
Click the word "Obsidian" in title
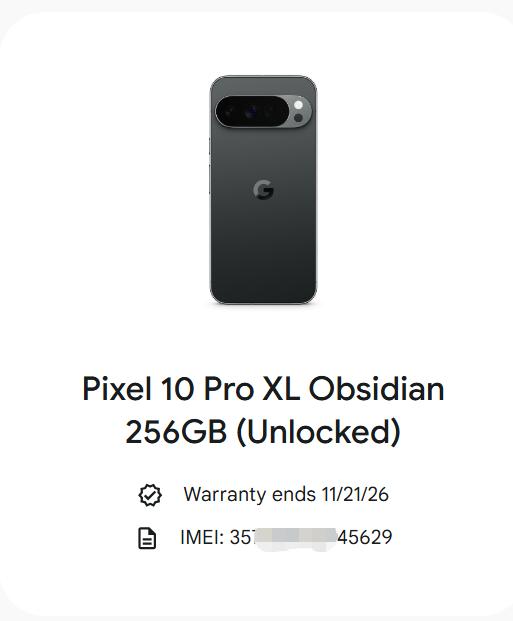(x=376, y=389)
